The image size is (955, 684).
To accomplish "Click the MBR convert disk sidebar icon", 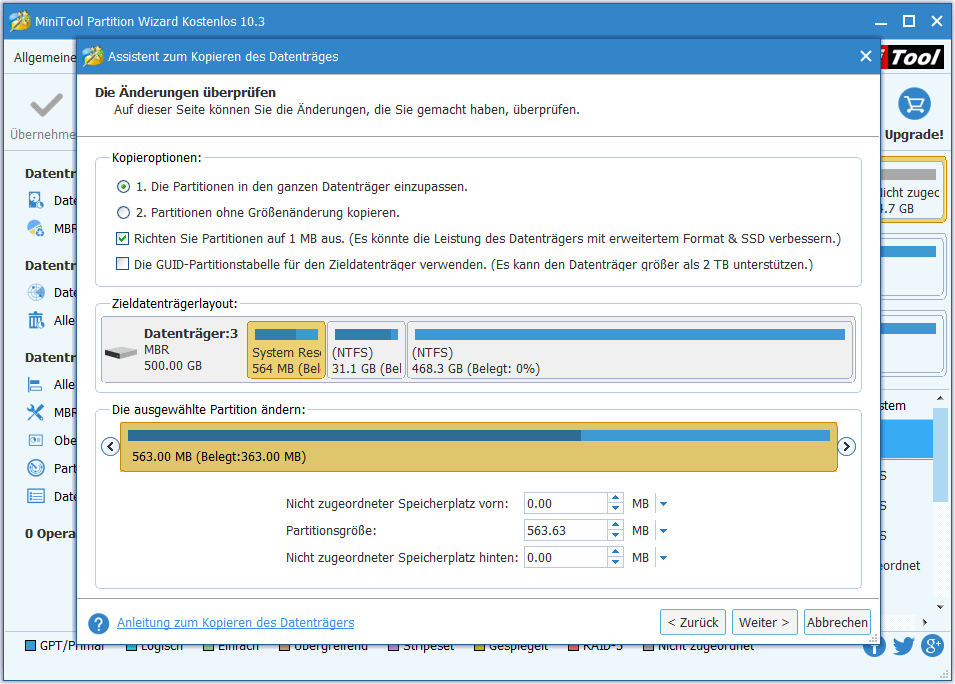I will (36, 228).
